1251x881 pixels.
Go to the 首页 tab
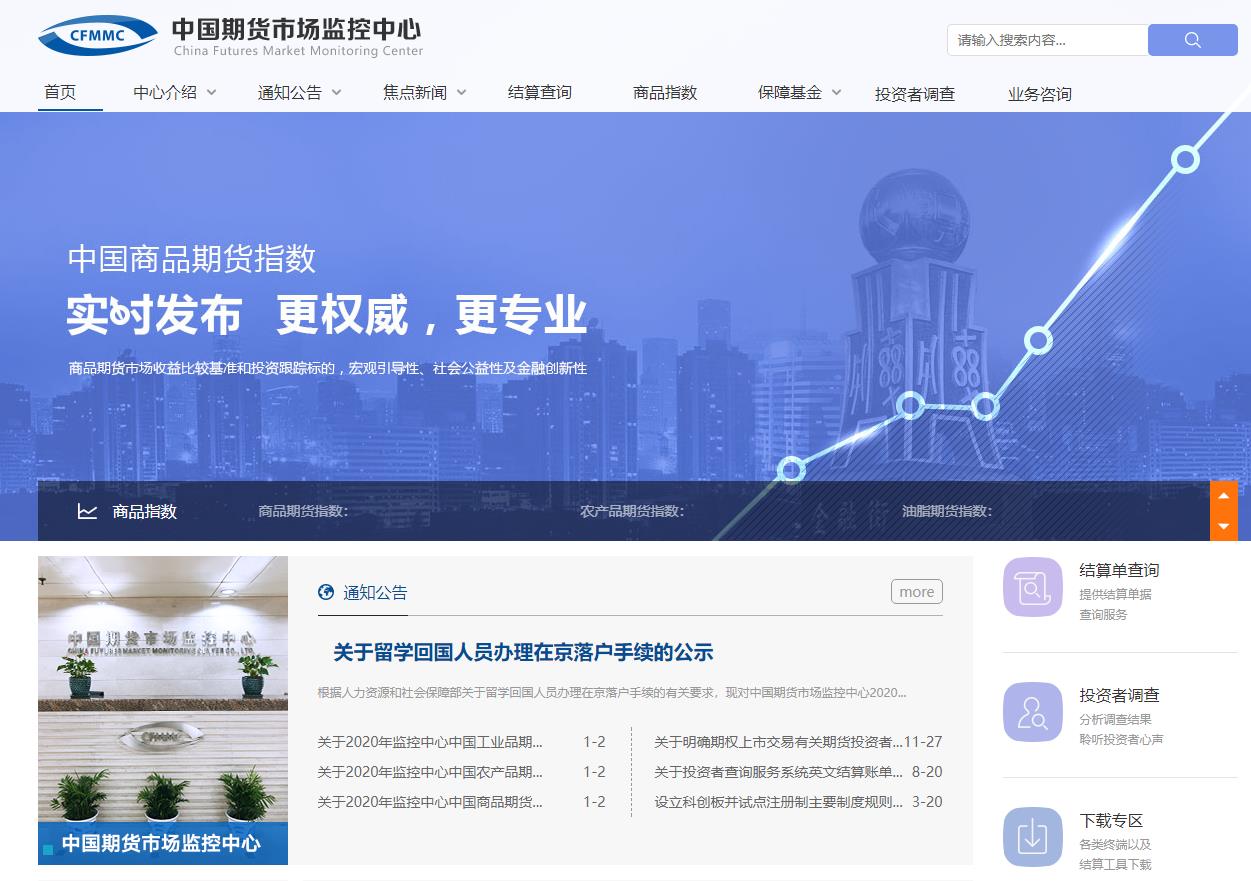click(x=60, y=92)
